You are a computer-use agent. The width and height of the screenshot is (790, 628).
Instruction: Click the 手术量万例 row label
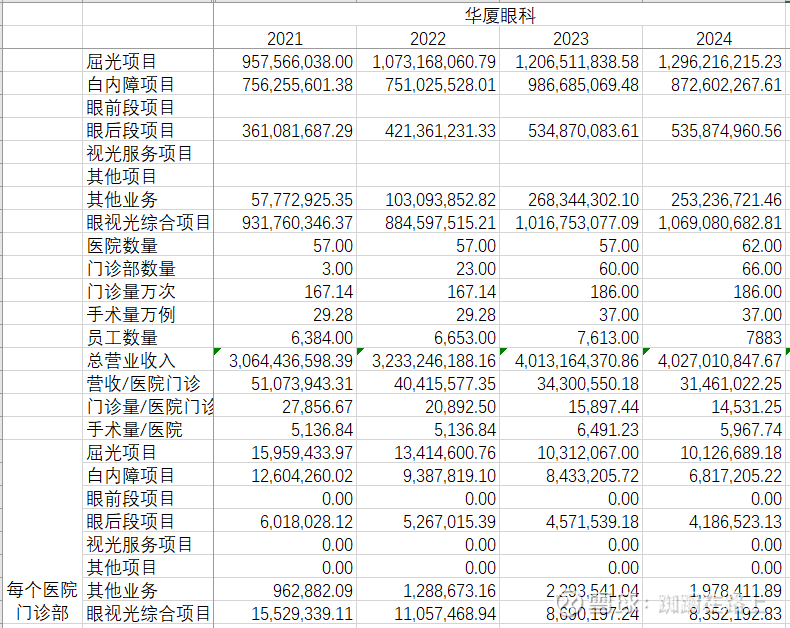[148, 314]
